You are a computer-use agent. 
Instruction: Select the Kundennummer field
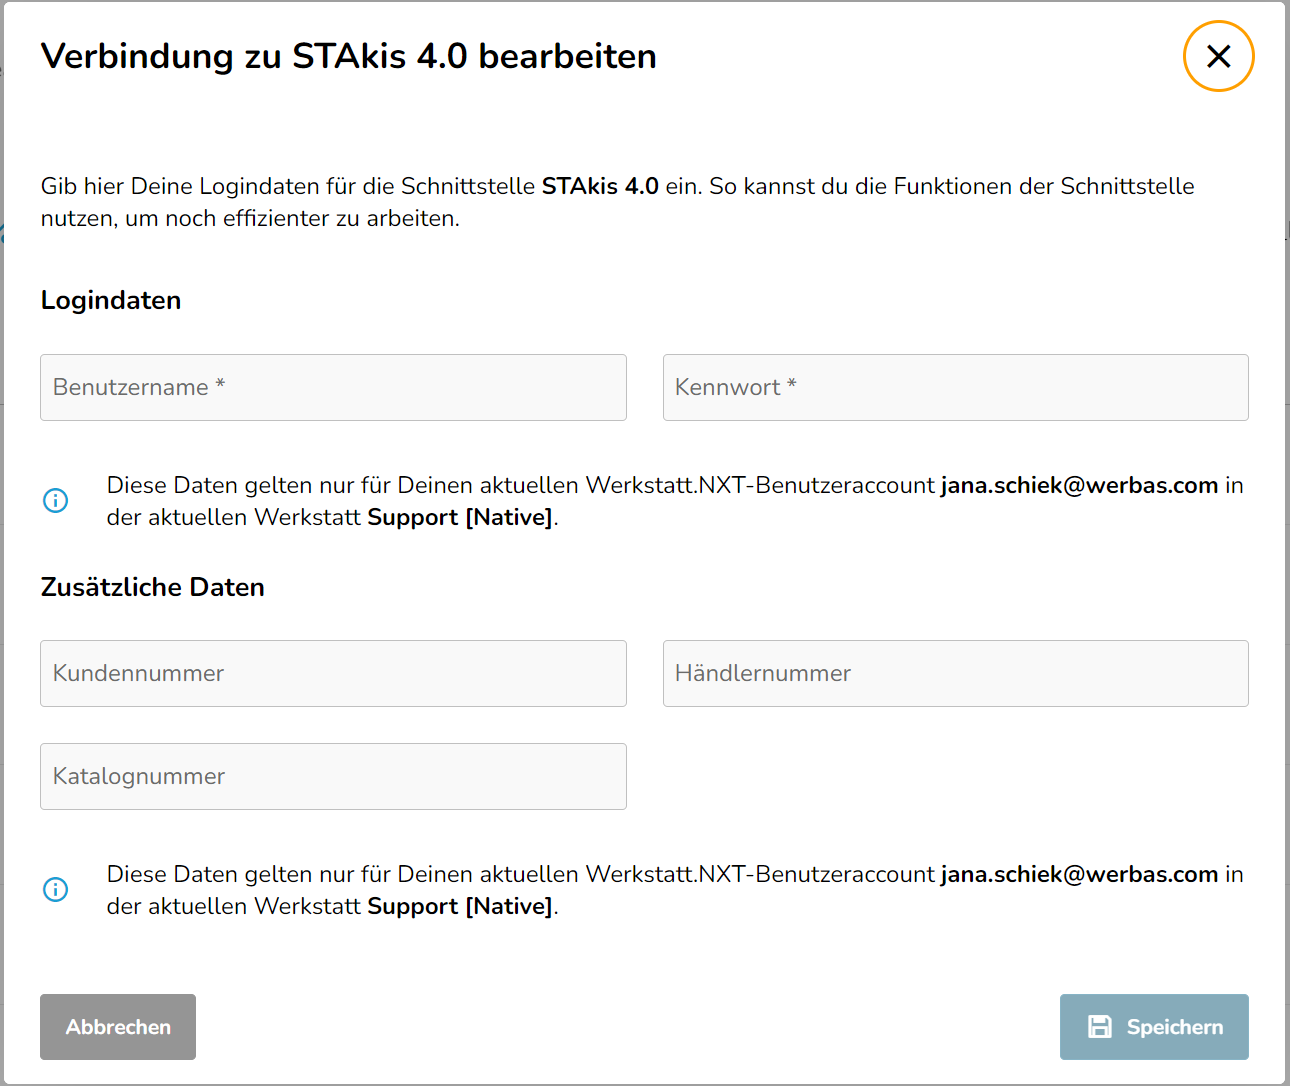333,673
